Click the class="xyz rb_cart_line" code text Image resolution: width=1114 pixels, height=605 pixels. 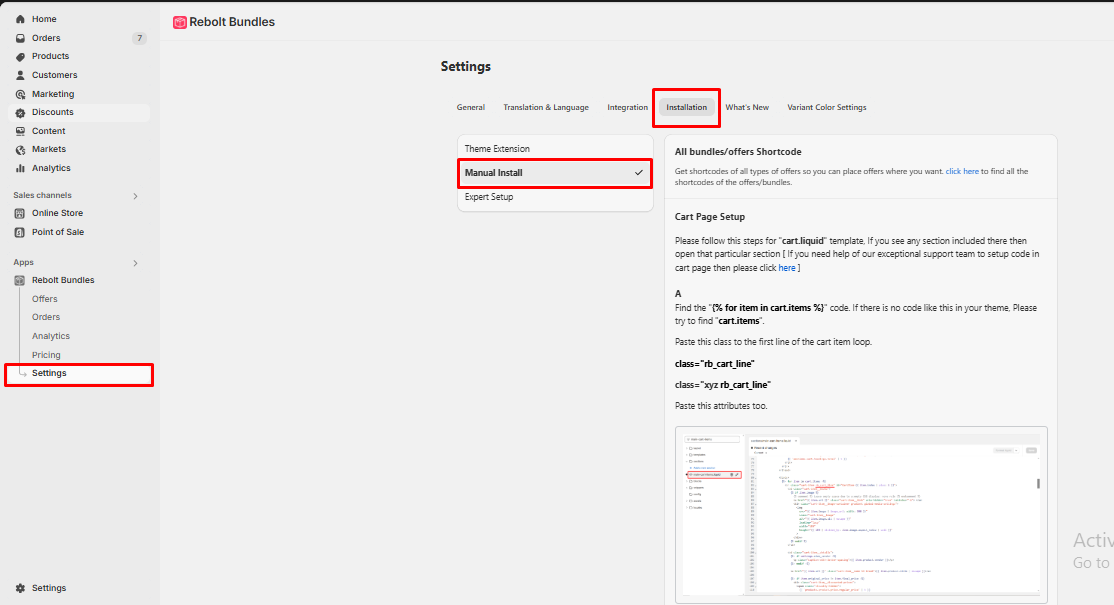coord(723,385)
